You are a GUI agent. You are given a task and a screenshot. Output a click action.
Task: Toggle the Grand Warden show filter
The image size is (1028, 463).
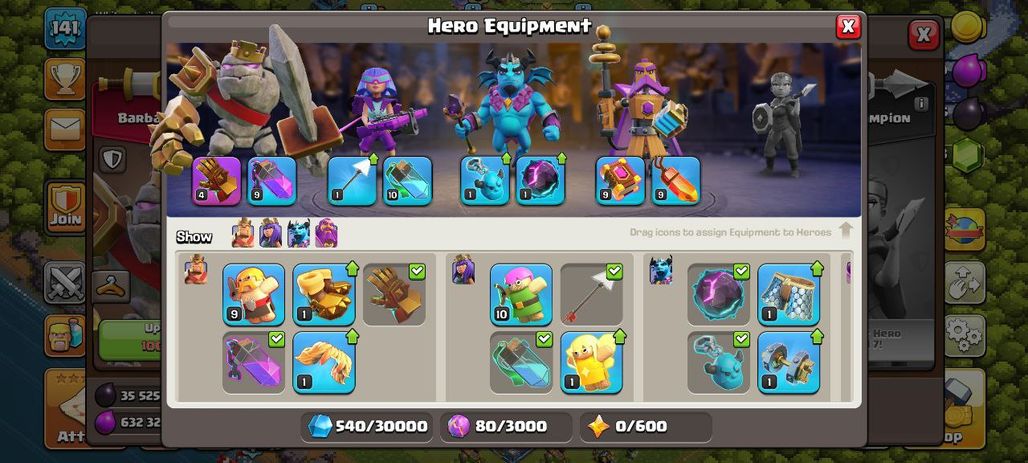point(326,233)
